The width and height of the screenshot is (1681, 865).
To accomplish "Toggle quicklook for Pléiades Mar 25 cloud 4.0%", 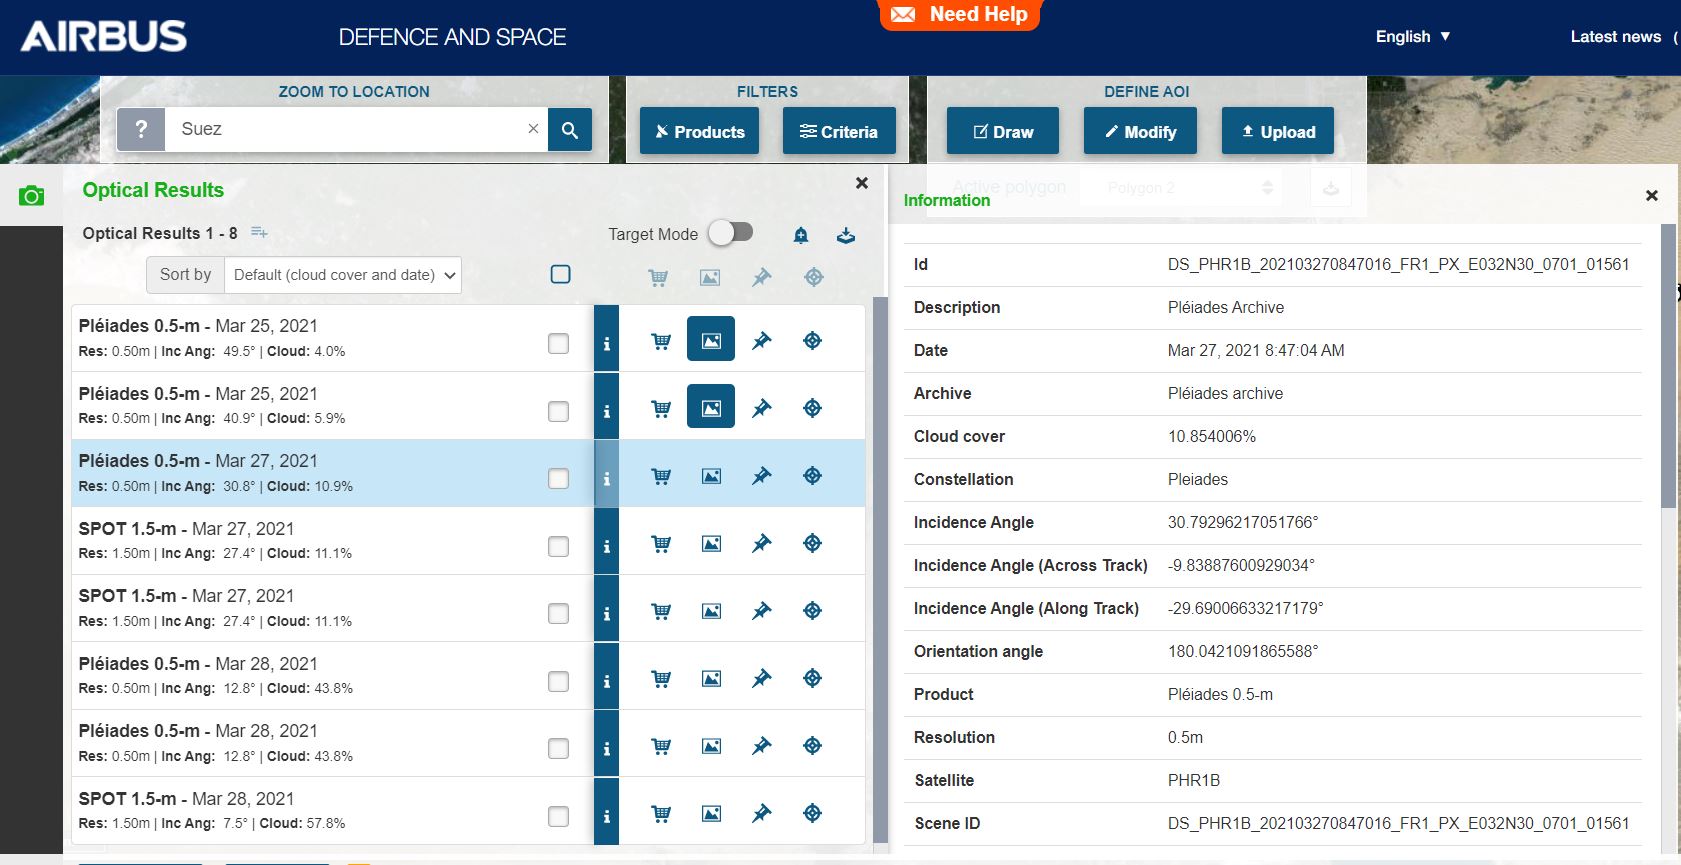I will pyautogui.click(x=711, y=339).
